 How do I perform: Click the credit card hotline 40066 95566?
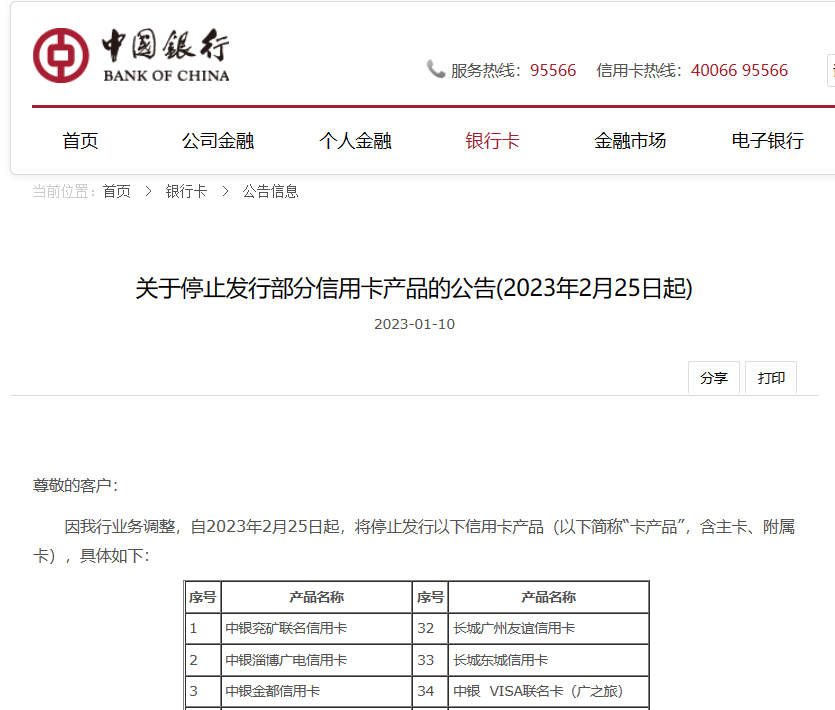(x=739, y=70)
